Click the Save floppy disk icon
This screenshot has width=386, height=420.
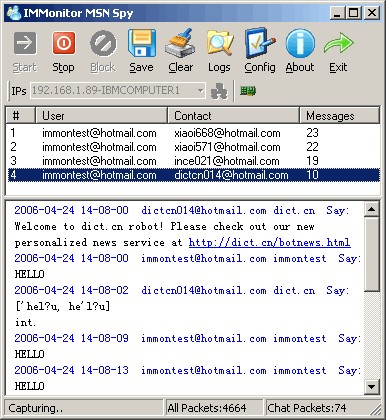pyautogui.click(x=142, y=43)
